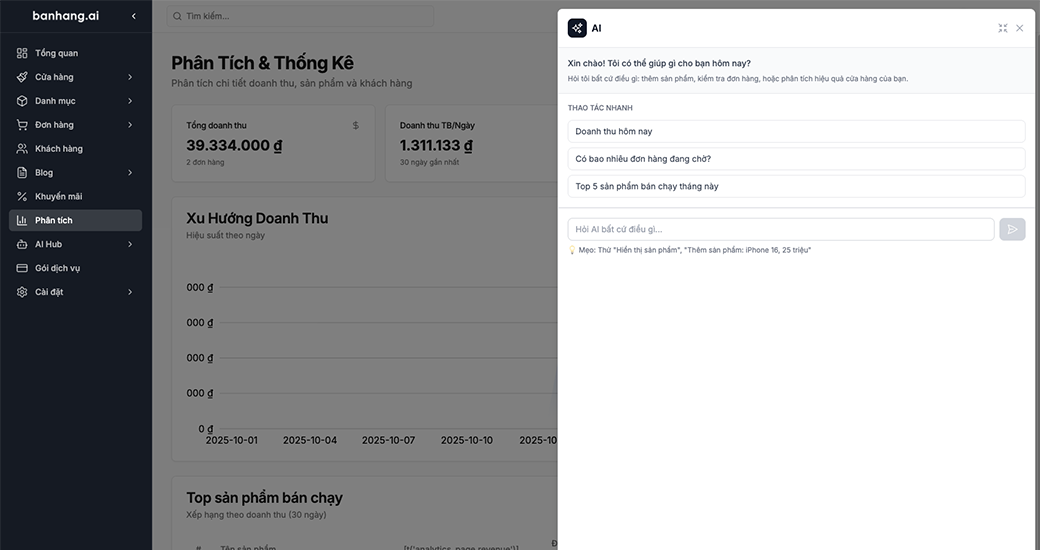Click the Cửa hàng store icon

point(22,77)
